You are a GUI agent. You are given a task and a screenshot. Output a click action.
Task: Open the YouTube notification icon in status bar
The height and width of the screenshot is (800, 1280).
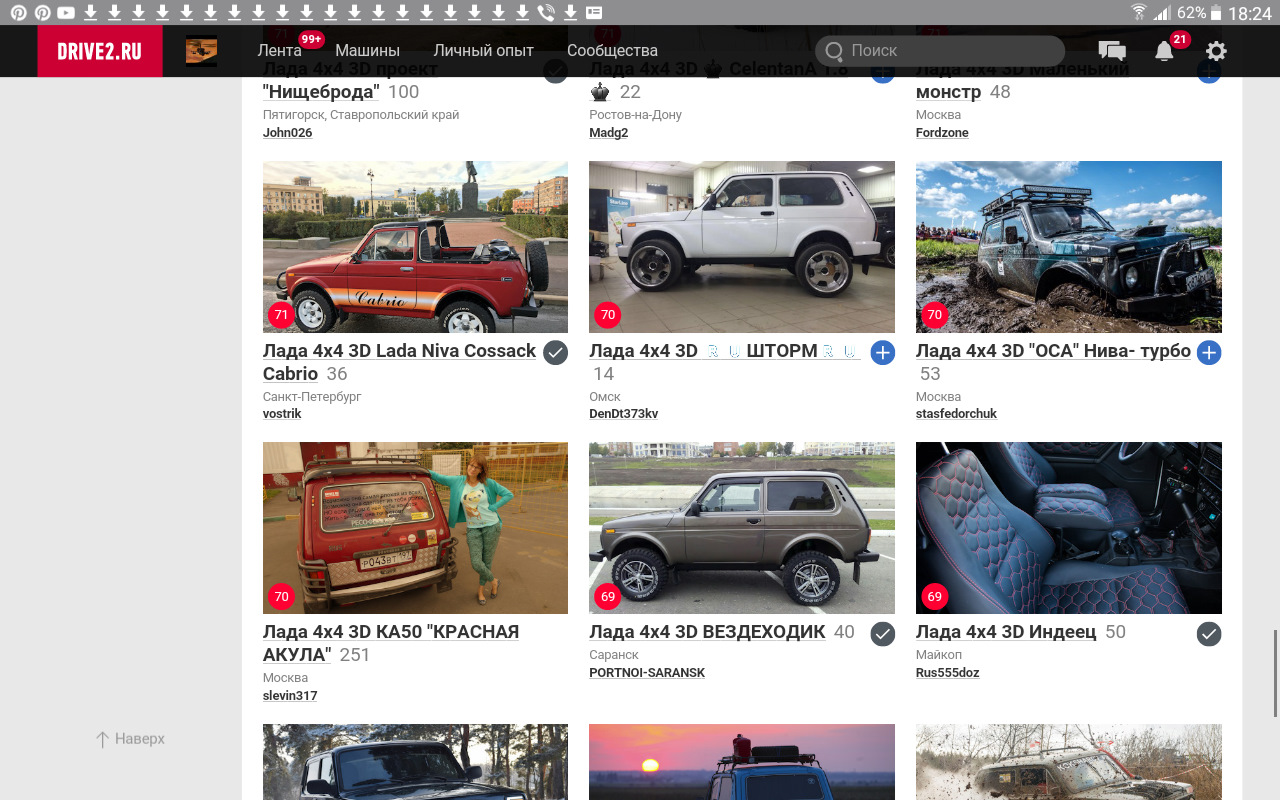tap(66, 12)
